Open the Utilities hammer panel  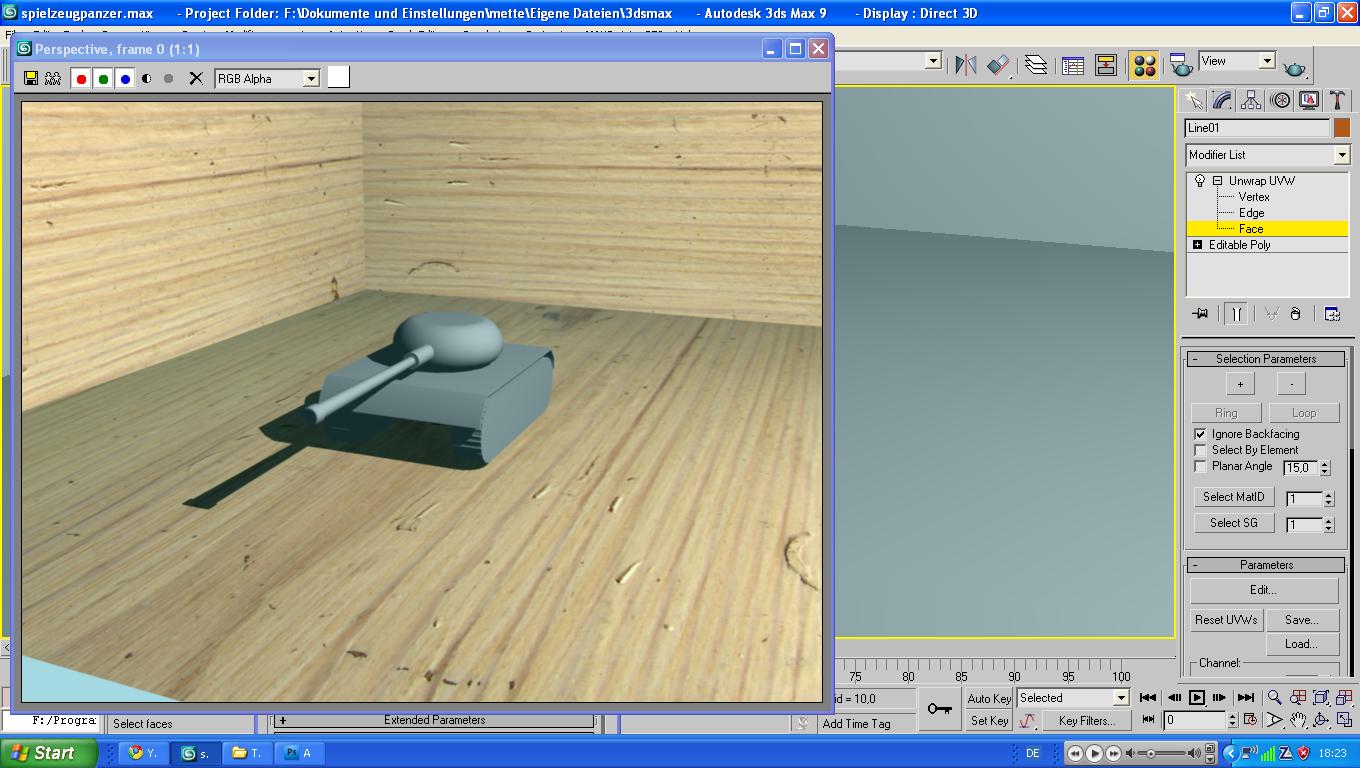[x=1337, y=100]
